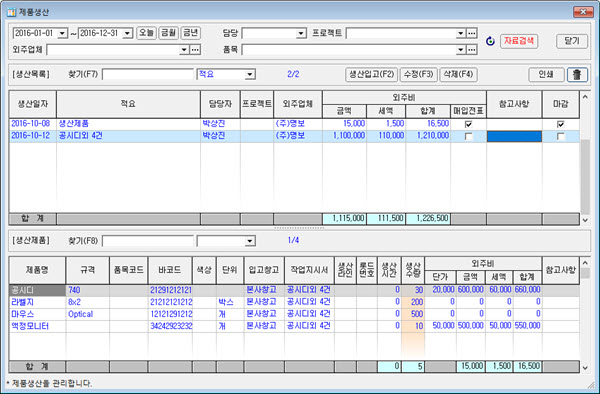The width and height of the screenshot is (600, 394).
Task: Expand the 외주업체 combo box arrow
Action: [x=184, y=50]
